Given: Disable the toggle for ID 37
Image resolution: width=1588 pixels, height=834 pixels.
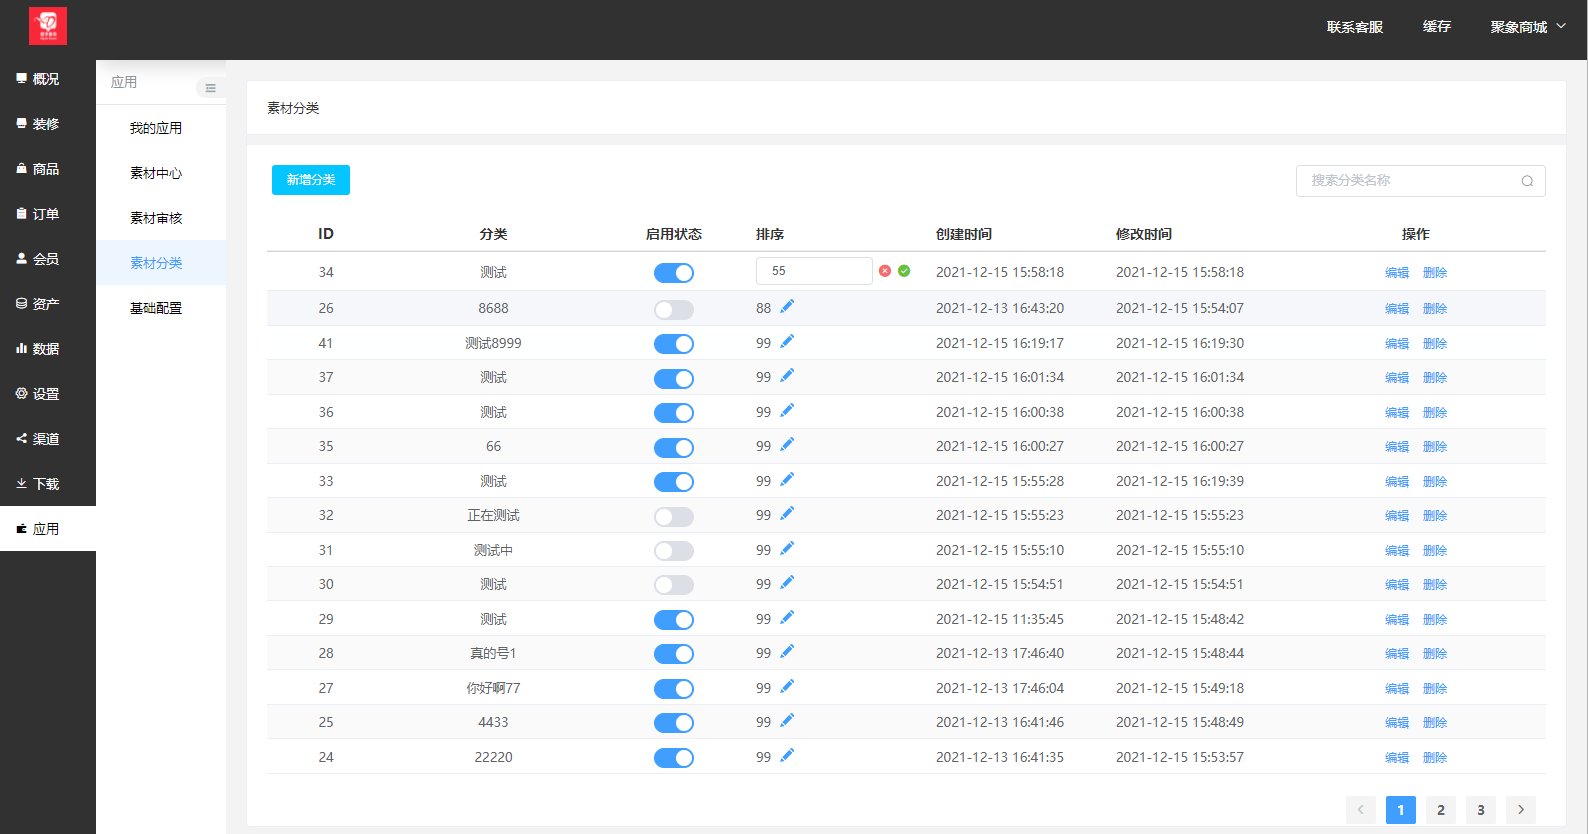Looking at the screenshot, I should pyautogui.click(x=674, y=379).
